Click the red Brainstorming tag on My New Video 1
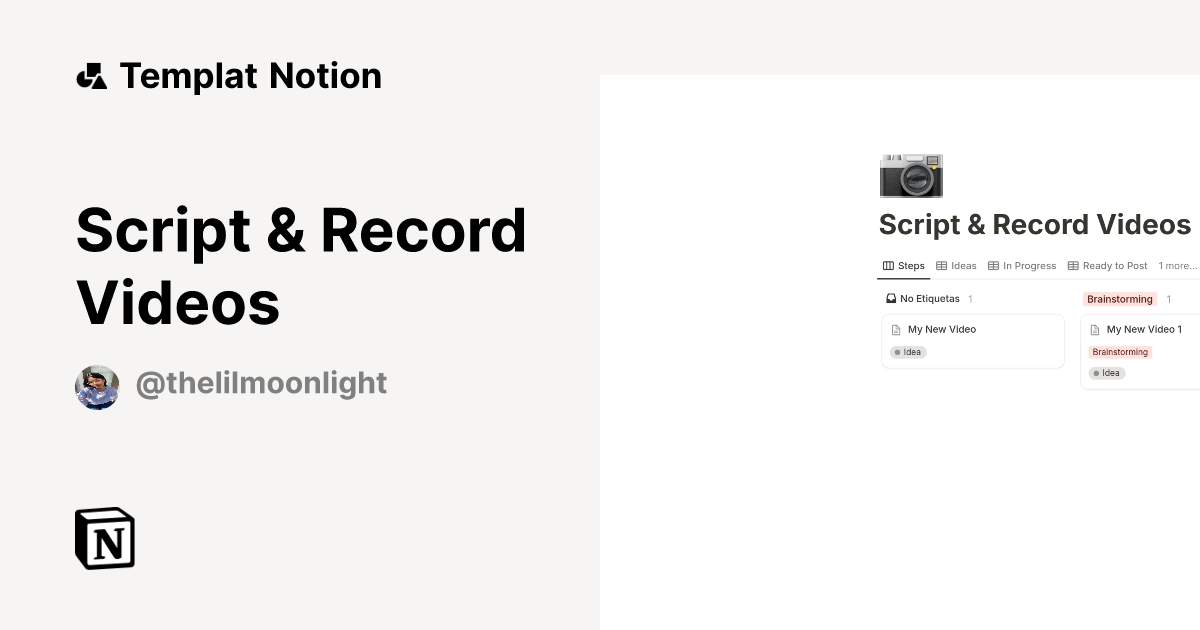Screen dimensions: 1200x630 click(x=1120, y=351)
